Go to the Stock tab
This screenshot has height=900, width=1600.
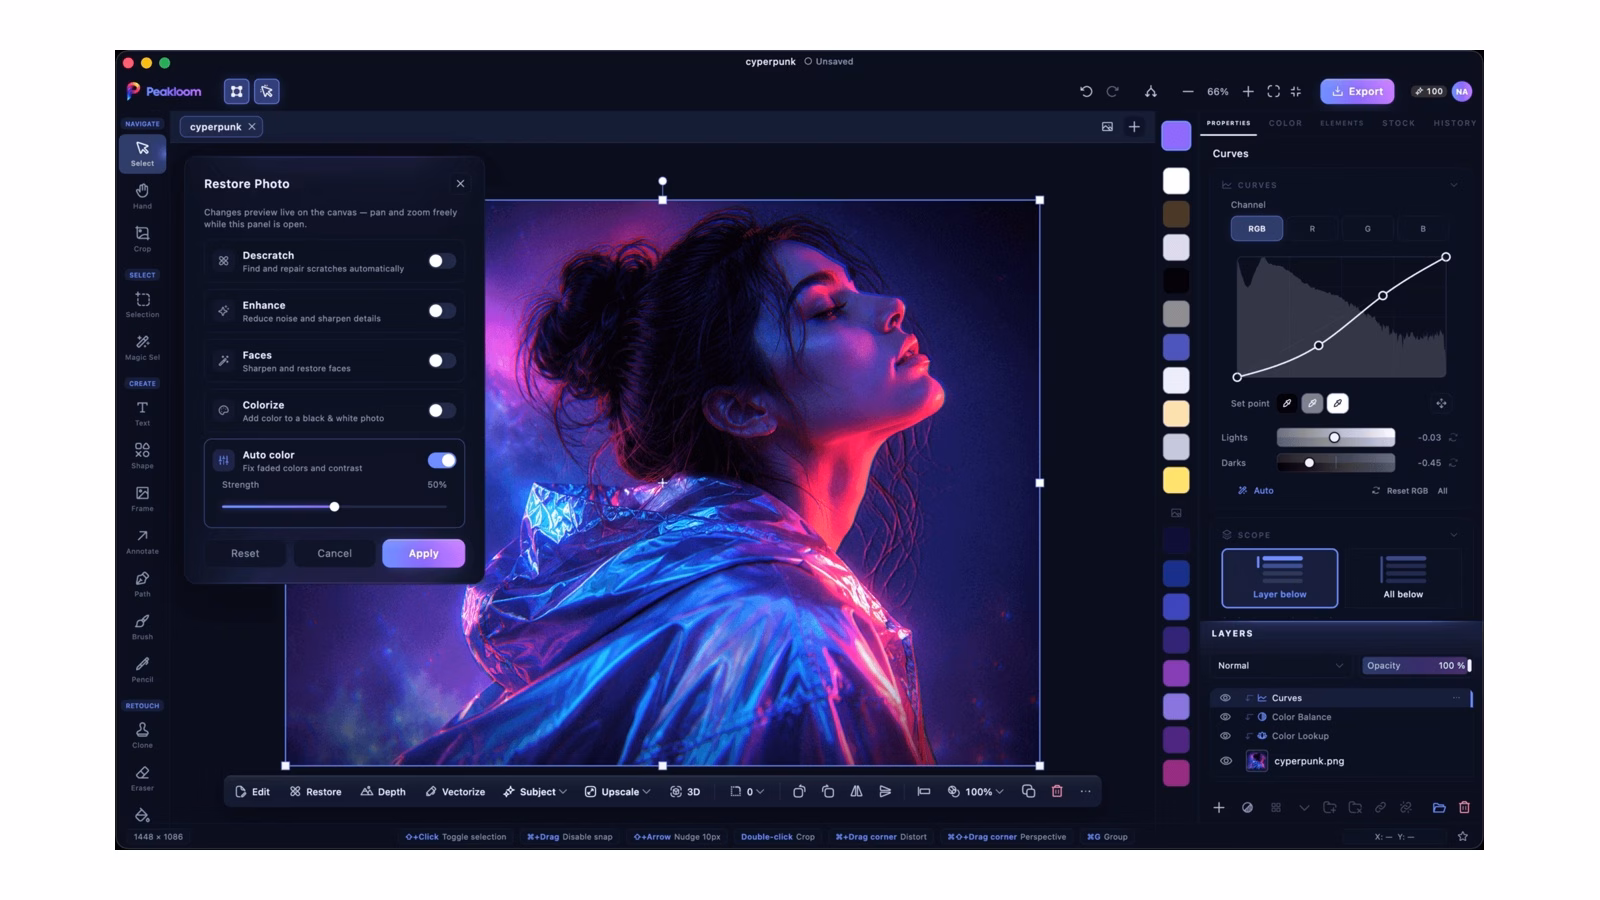point(1398,123)
